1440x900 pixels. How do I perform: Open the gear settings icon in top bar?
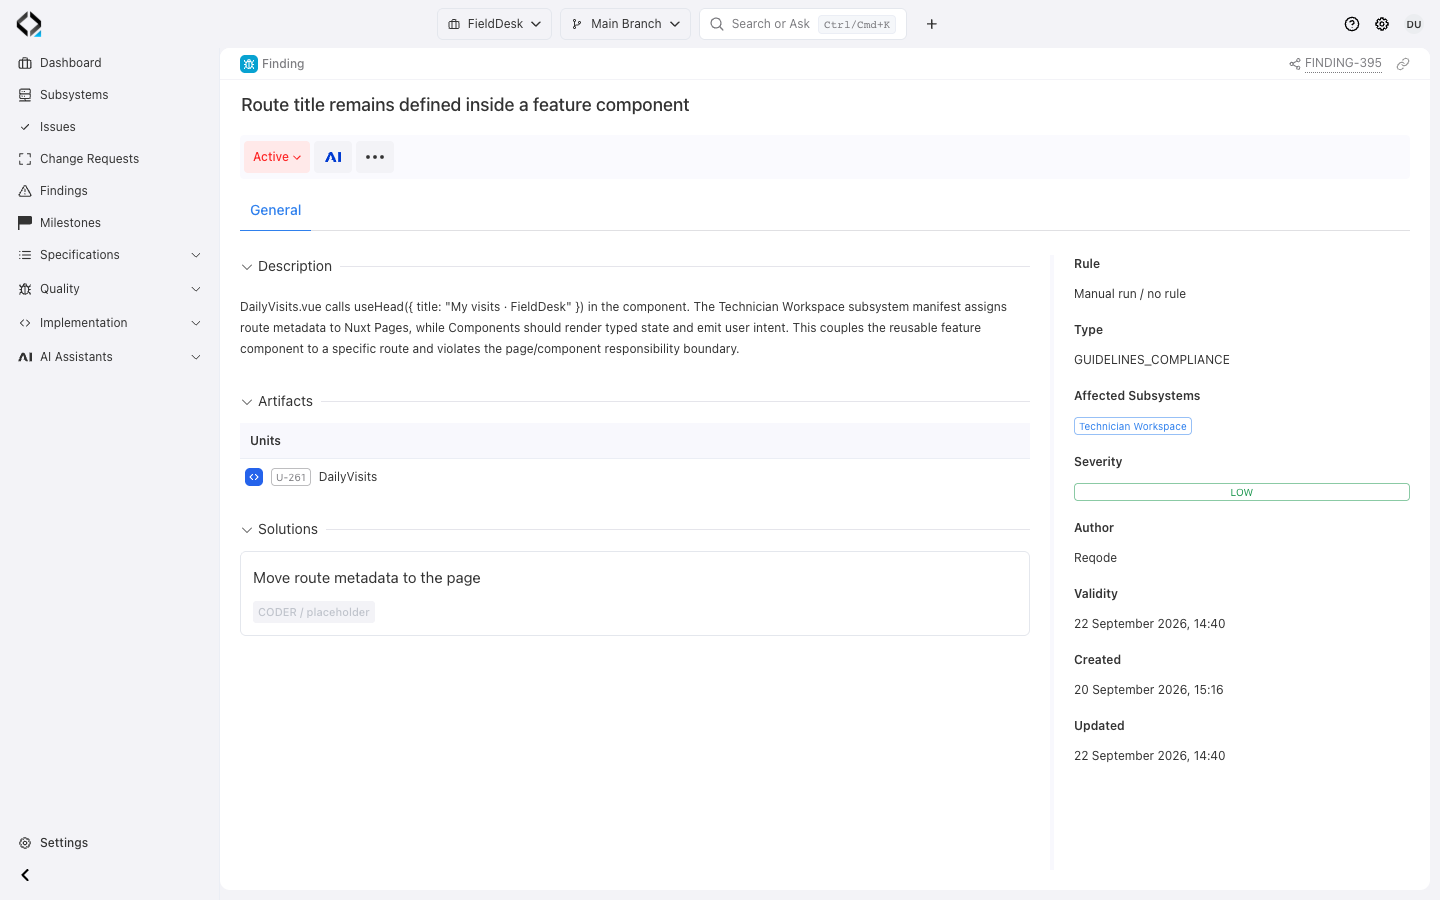pos(1382,24)
